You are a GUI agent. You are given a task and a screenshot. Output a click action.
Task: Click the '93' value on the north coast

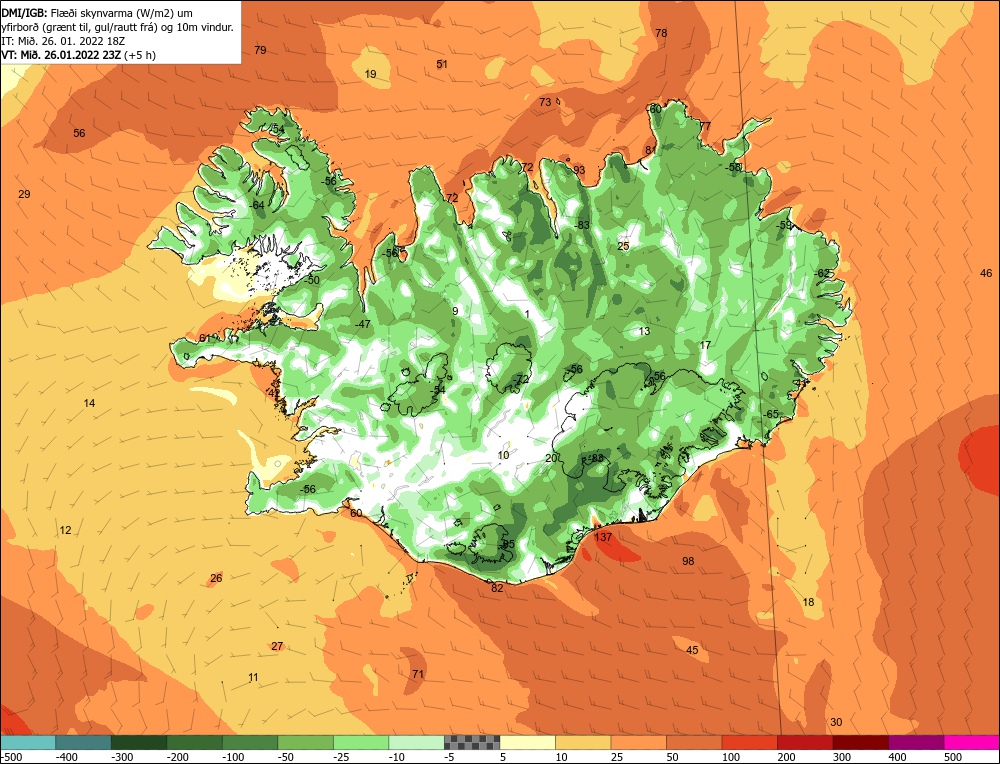[579, 170]
